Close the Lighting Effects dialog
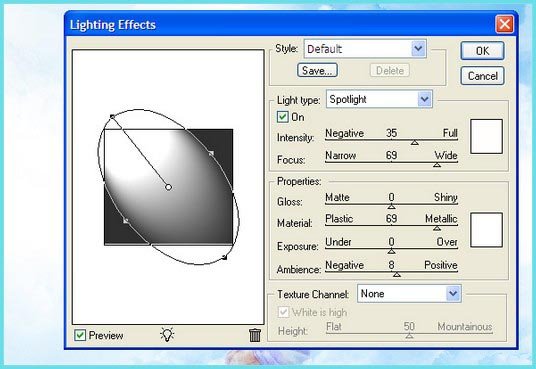 tap(505, 24)
